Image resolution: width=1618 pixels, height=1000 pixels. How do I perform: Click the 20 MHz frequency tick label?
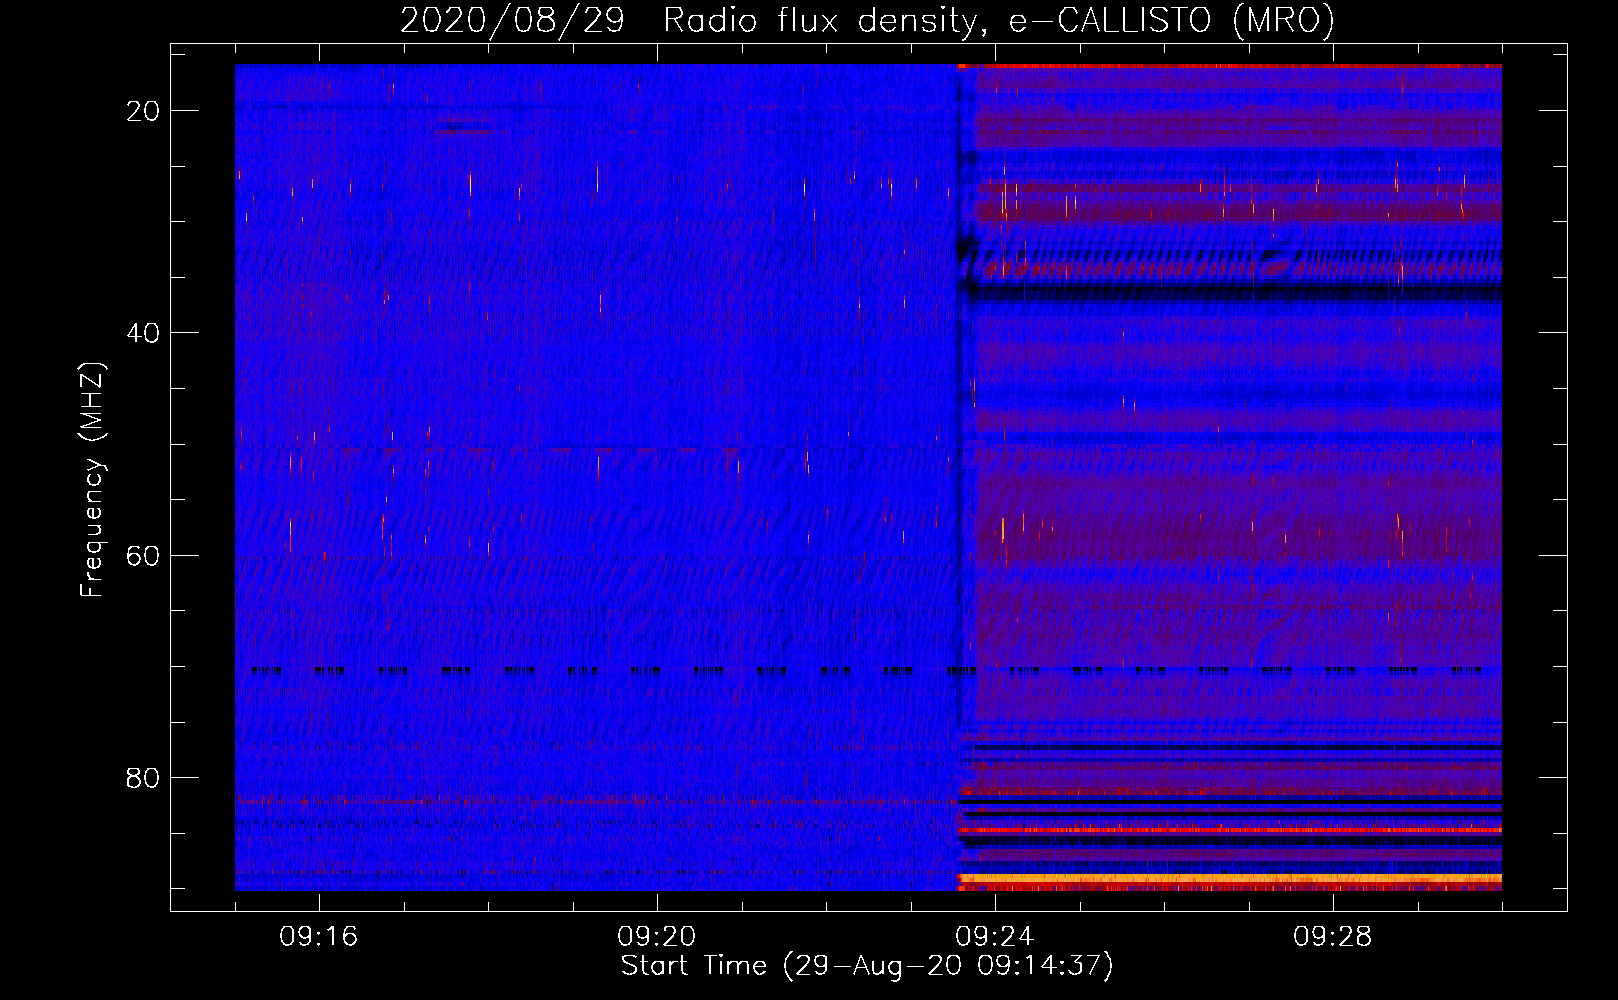[143, 111]
